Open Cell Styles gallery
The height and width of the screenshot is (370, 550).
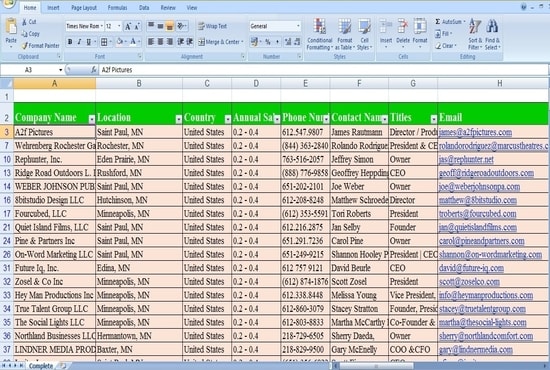pyautogui.click(x=364, y=34)
